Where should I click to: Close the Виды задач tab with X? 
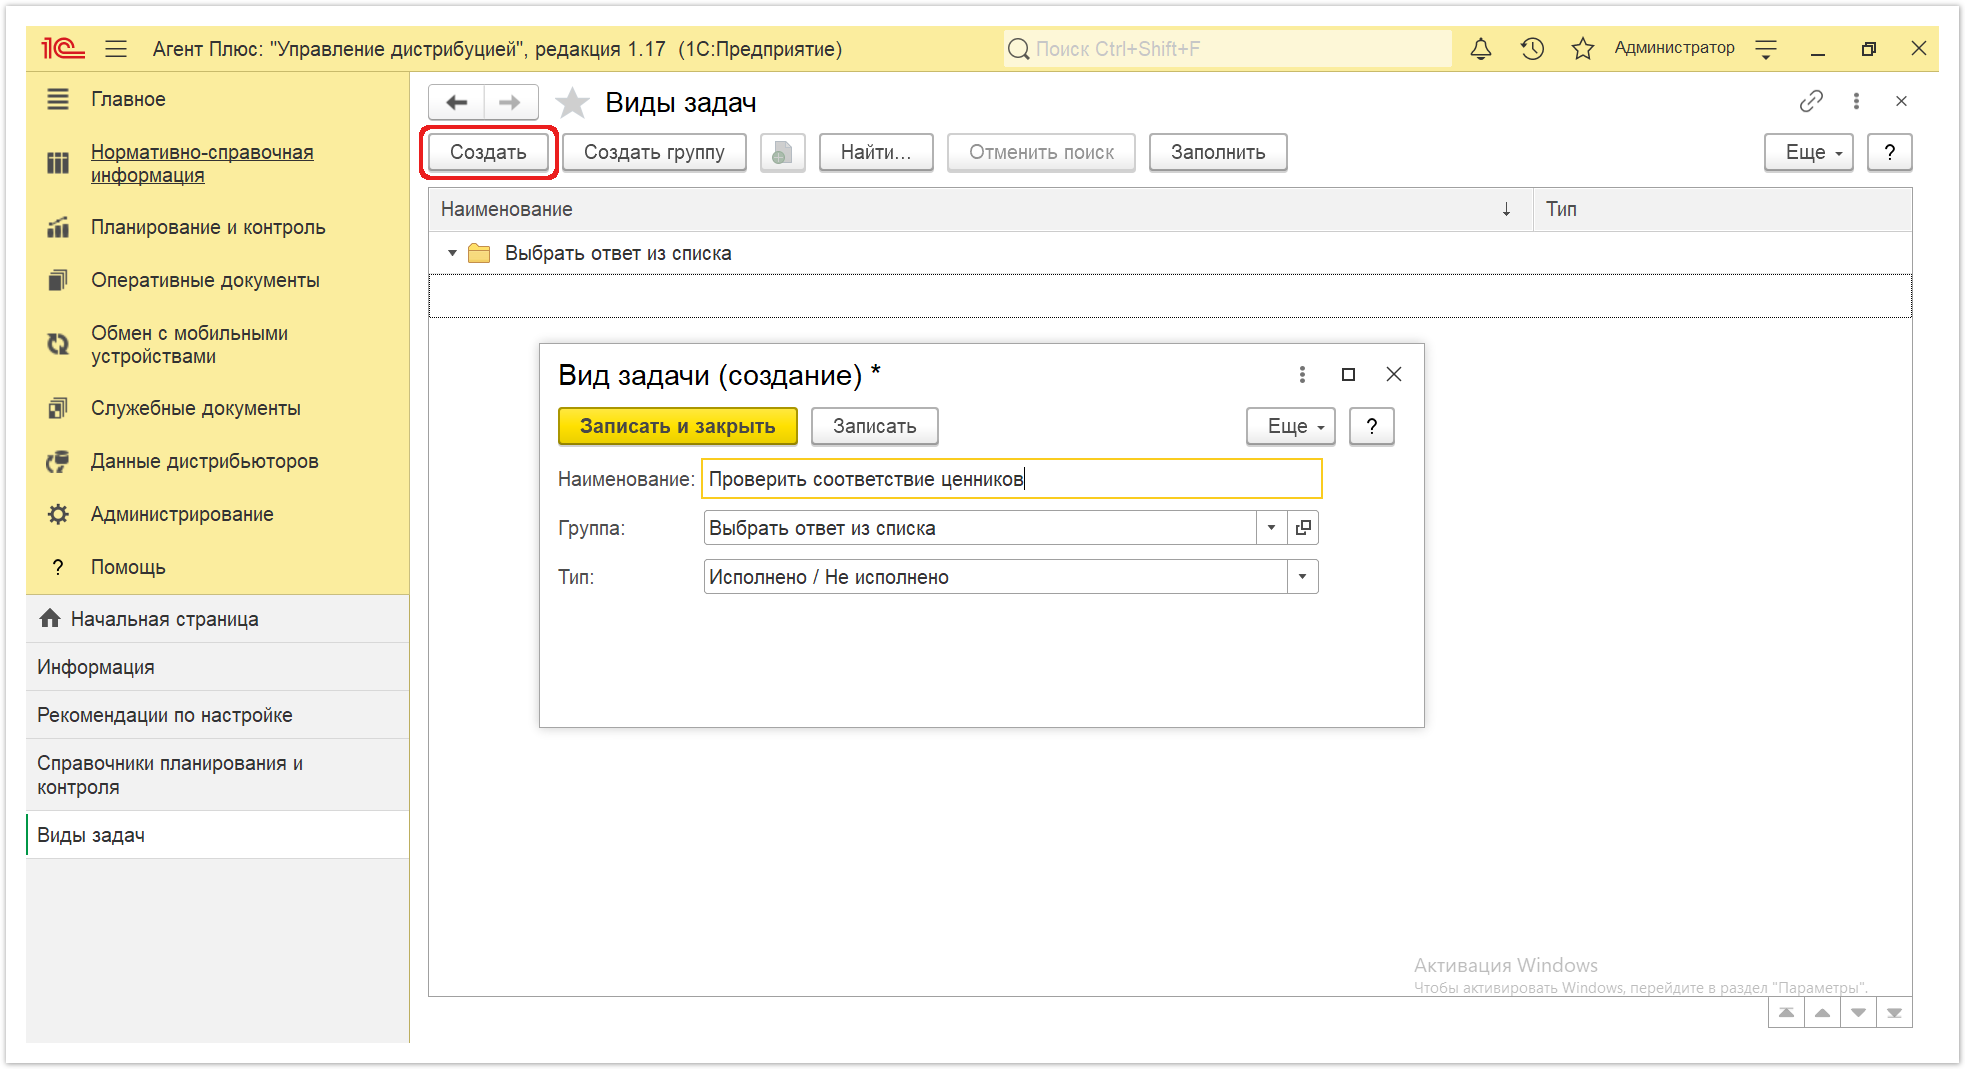(x=1901, y=101)
